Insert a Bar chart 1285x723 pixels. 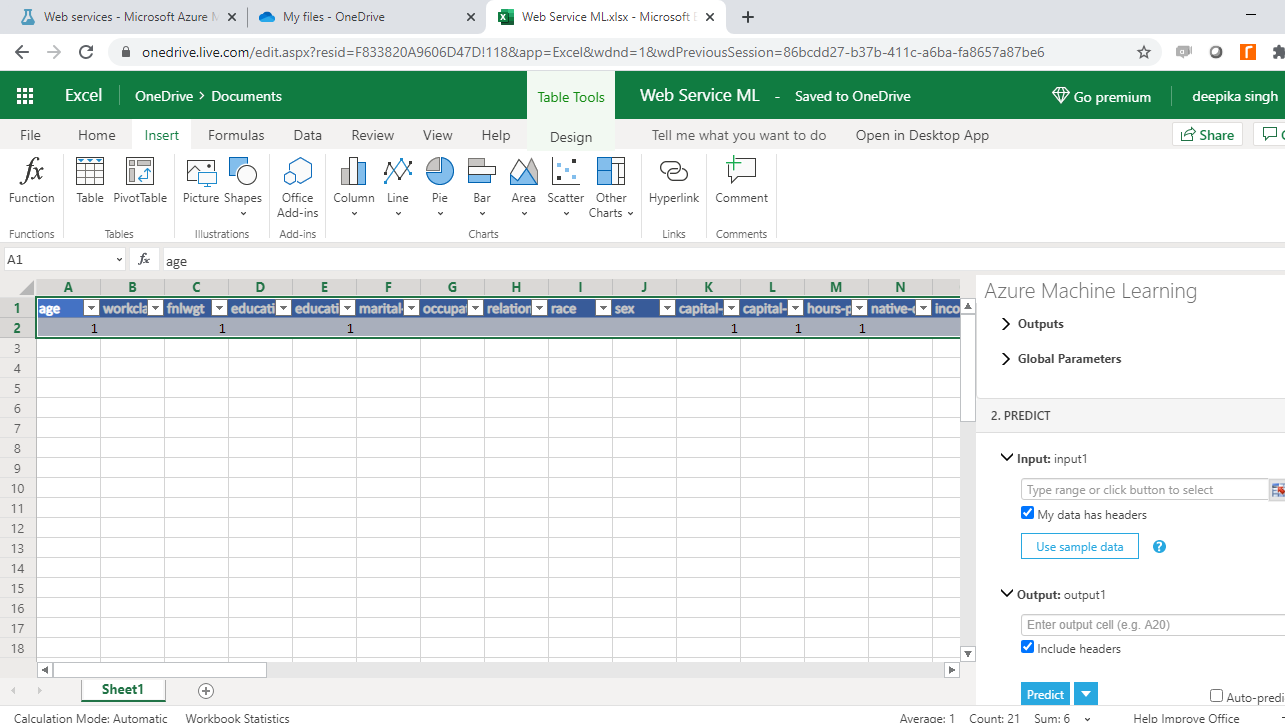[482, 186]
